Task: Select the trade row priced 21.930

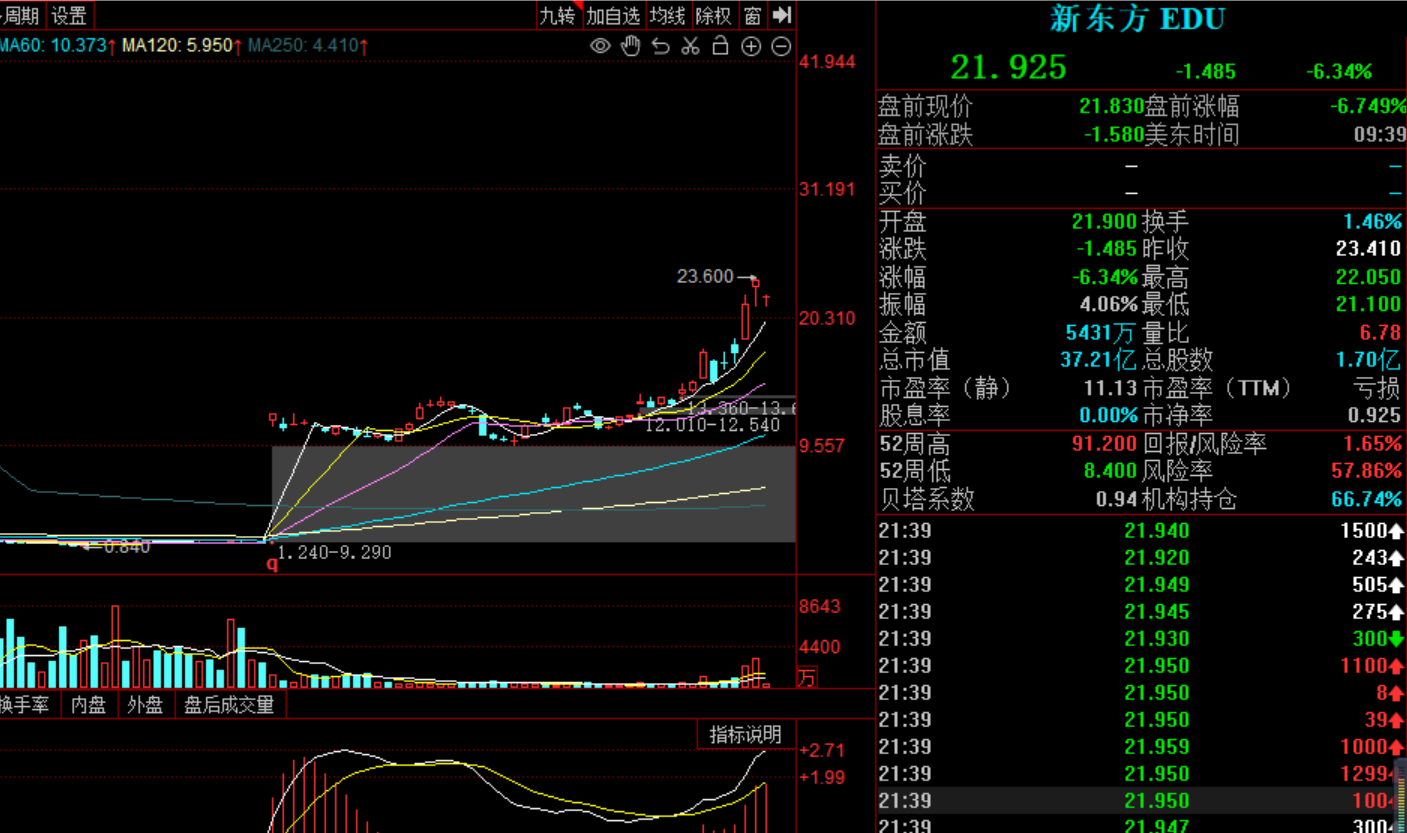Action: tap(1141, 639)
